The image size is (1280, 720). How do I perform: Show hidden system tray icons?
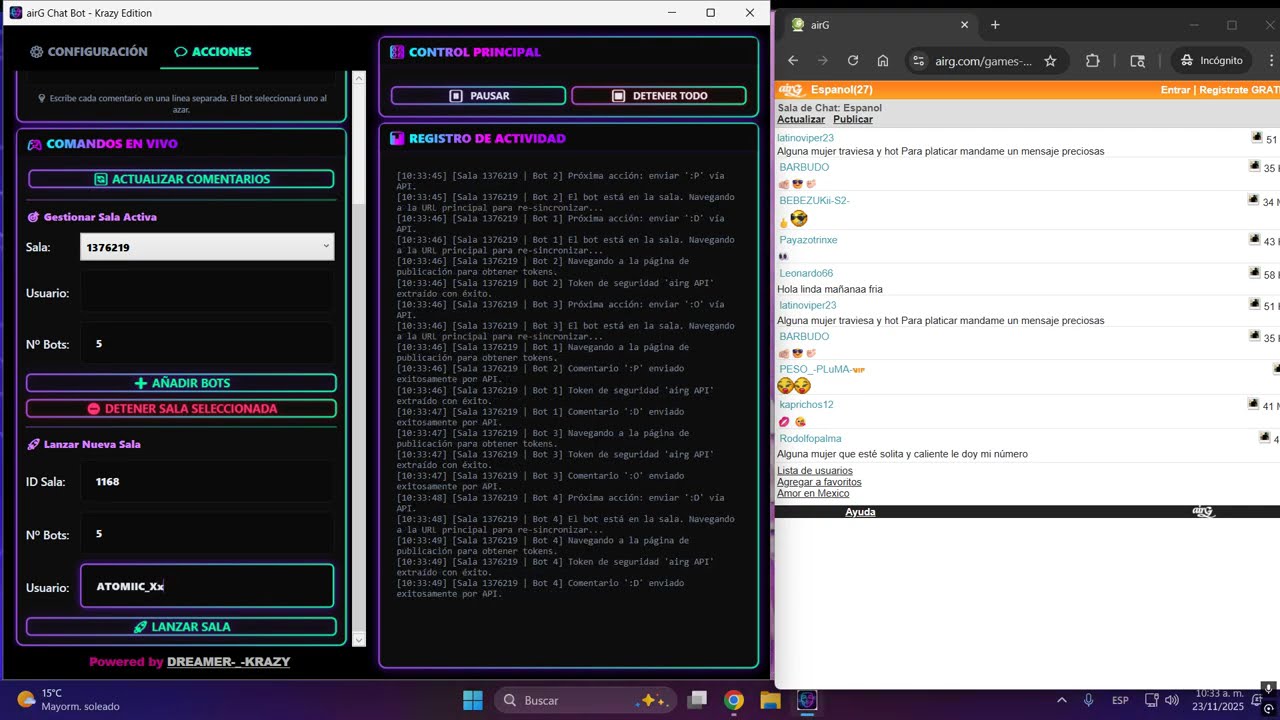pyautogui.click(x=1061, y=701)
